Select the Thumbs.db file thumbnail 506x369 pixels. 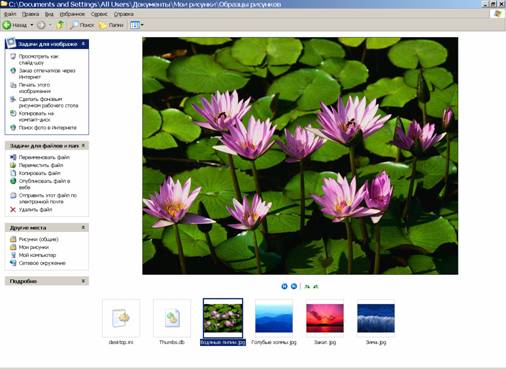[x=172, y=318]
